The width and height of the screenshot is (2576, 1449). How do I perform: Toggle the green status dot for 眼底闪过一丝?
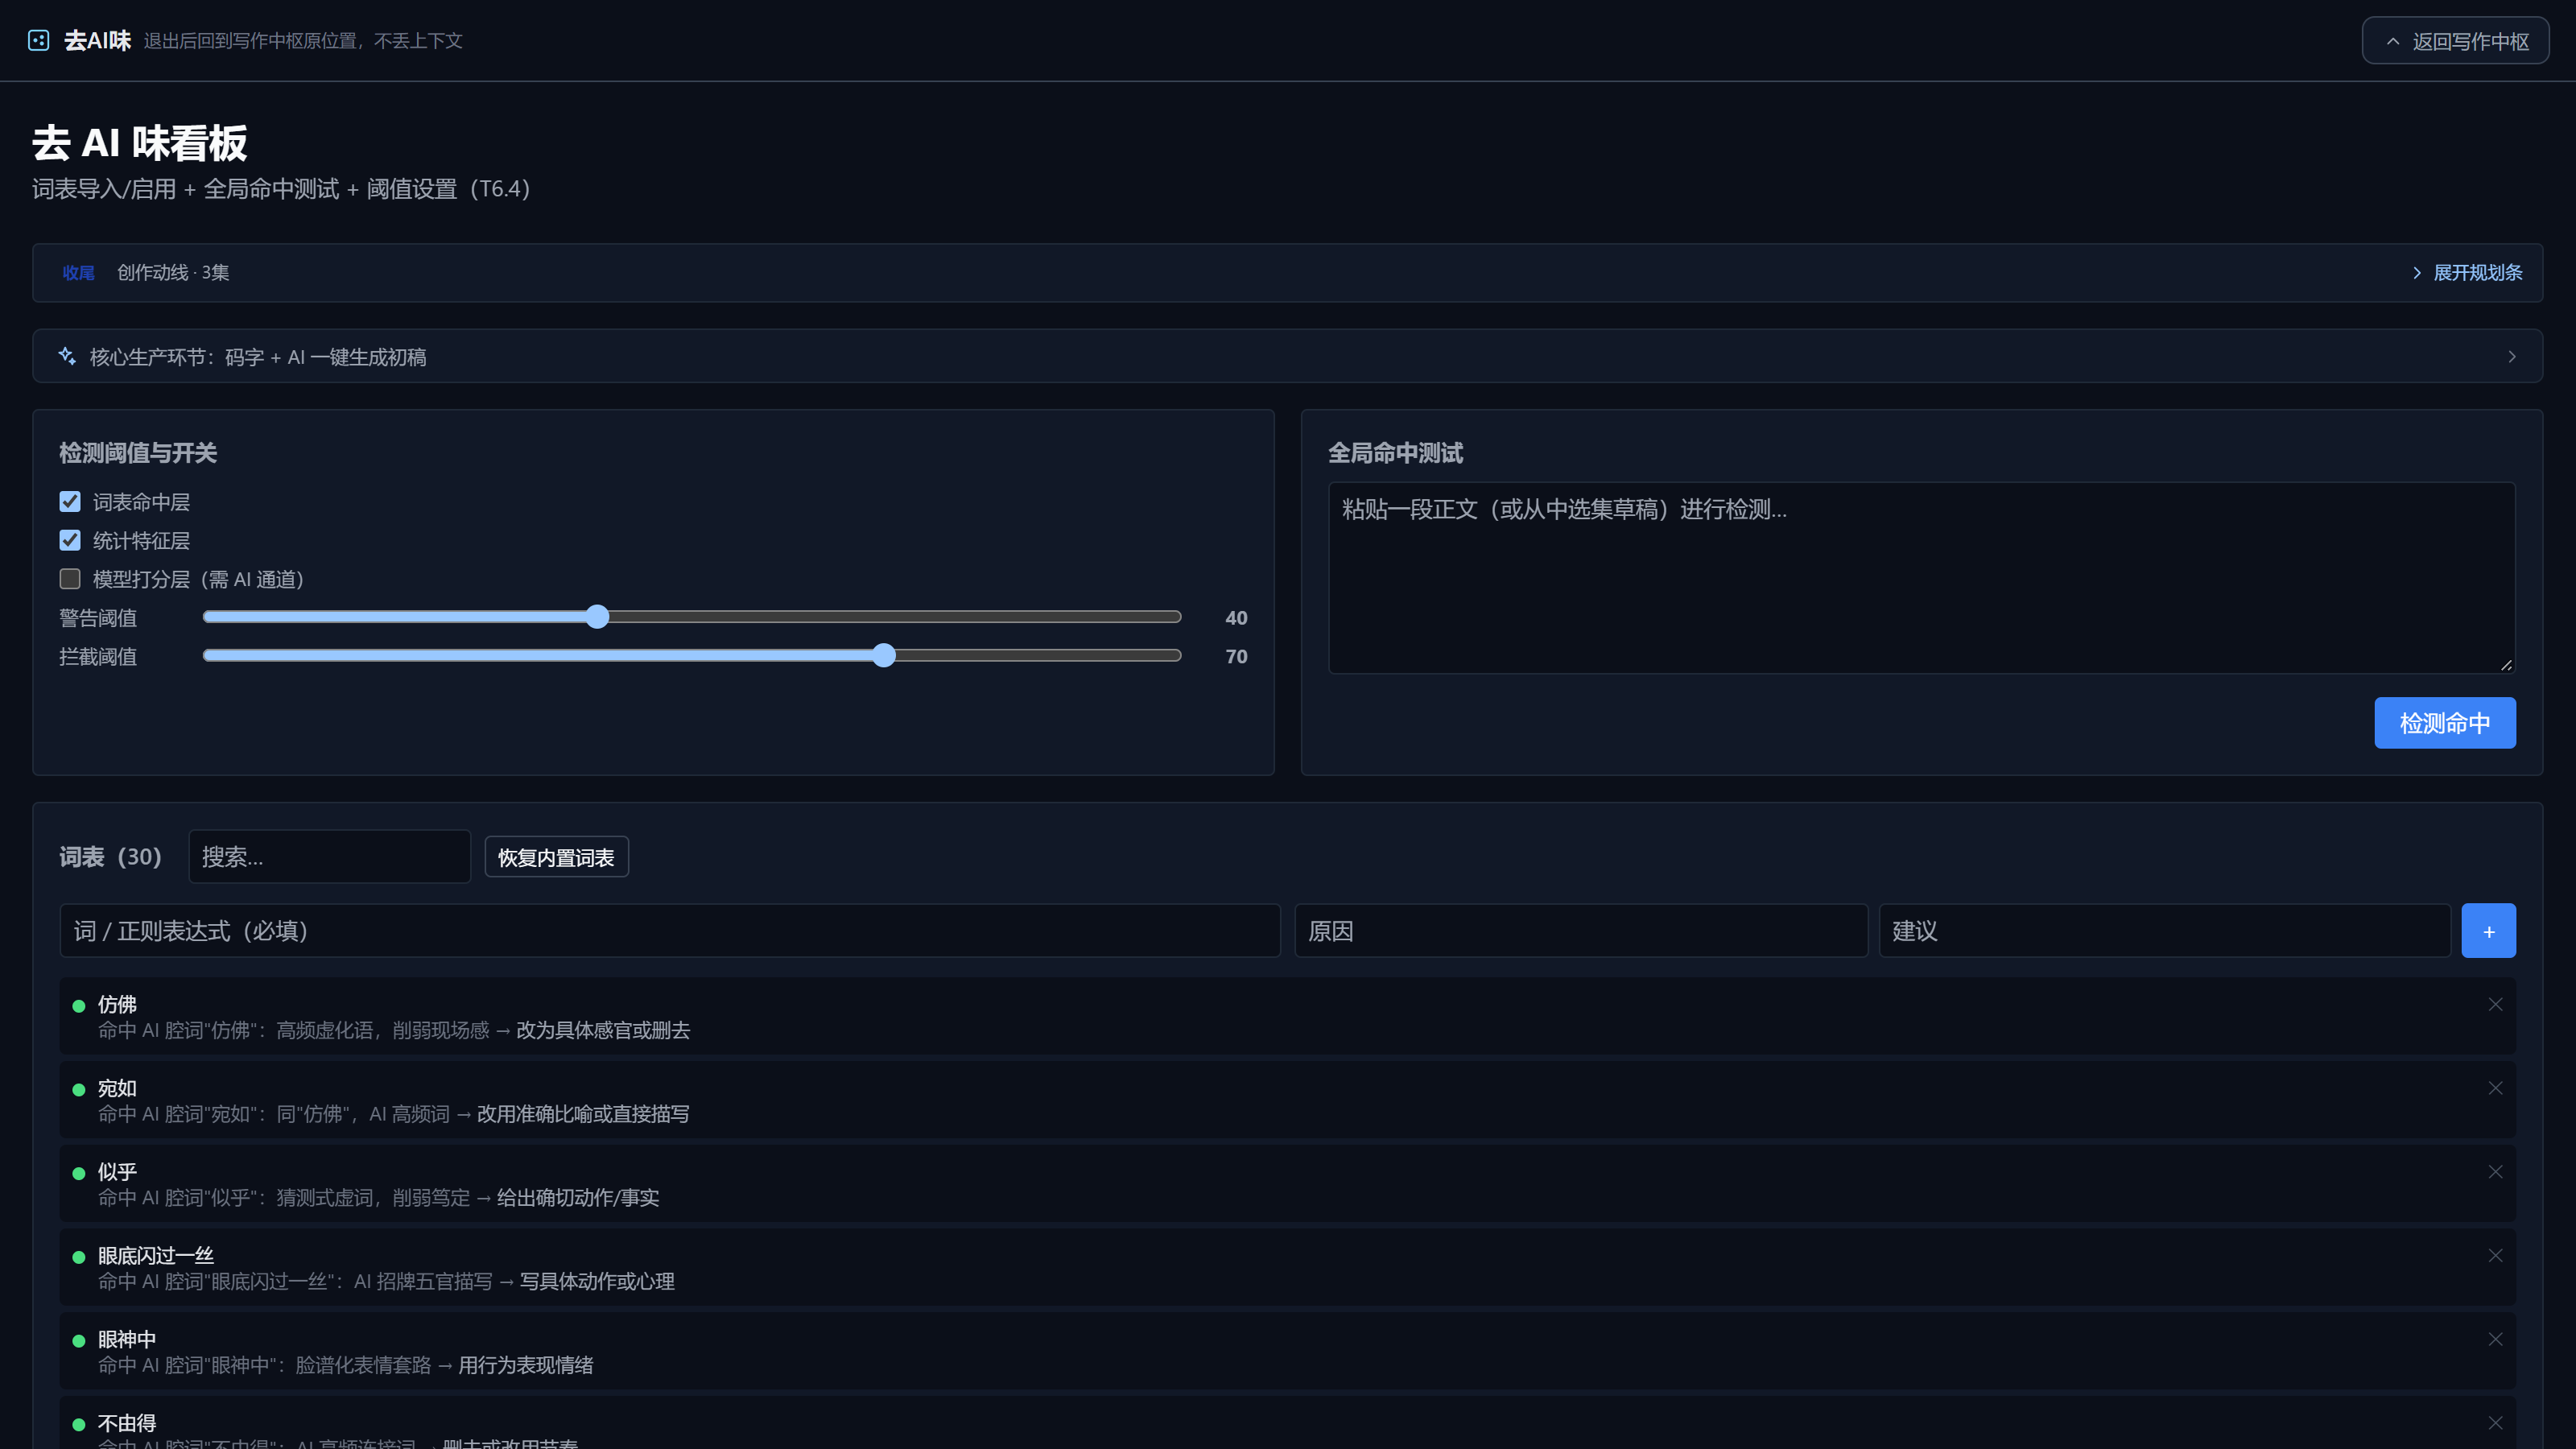pyautogui.click(x=79, y=1258)
